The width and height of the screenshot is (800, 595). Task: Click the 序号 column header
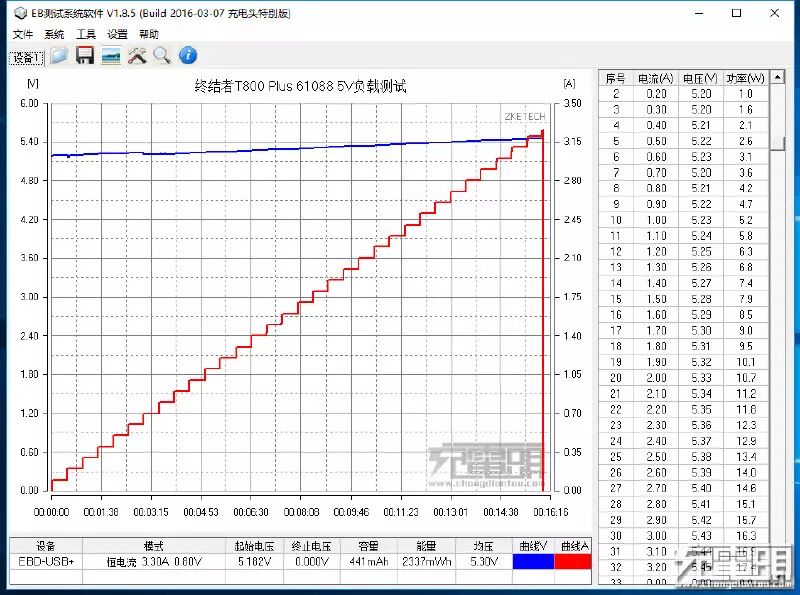tap(615, 78)
